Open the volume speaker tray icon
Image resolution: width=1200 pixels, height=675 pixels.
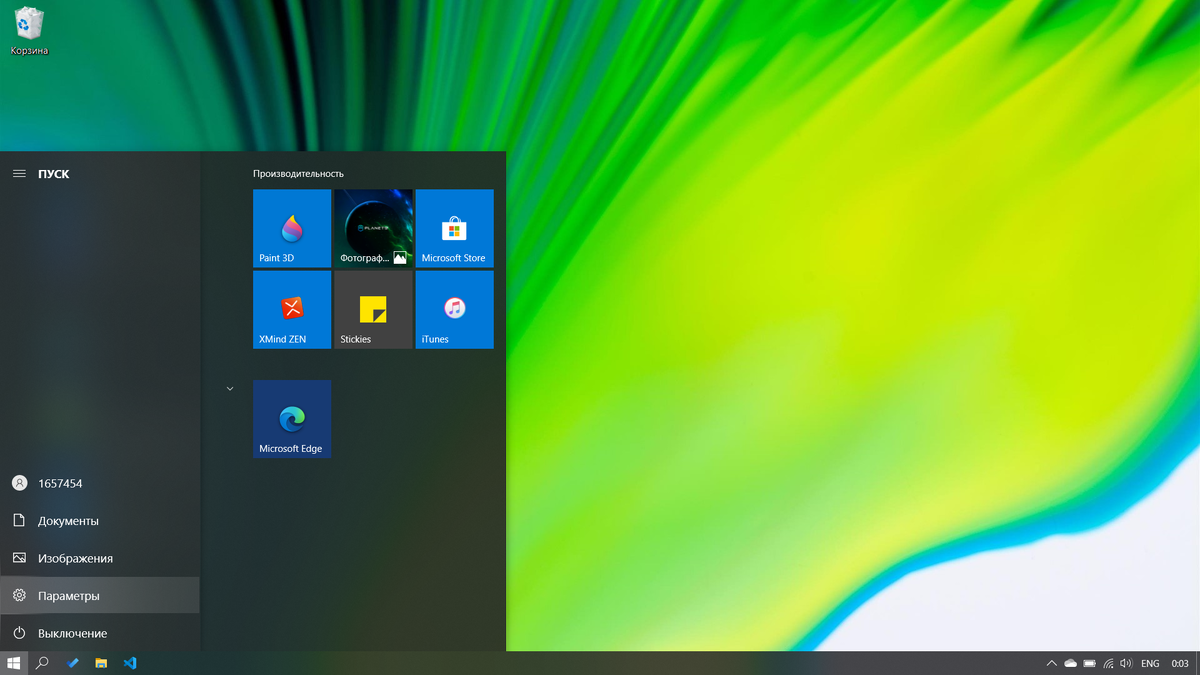pyautogui.click(x=1127, y=663)
